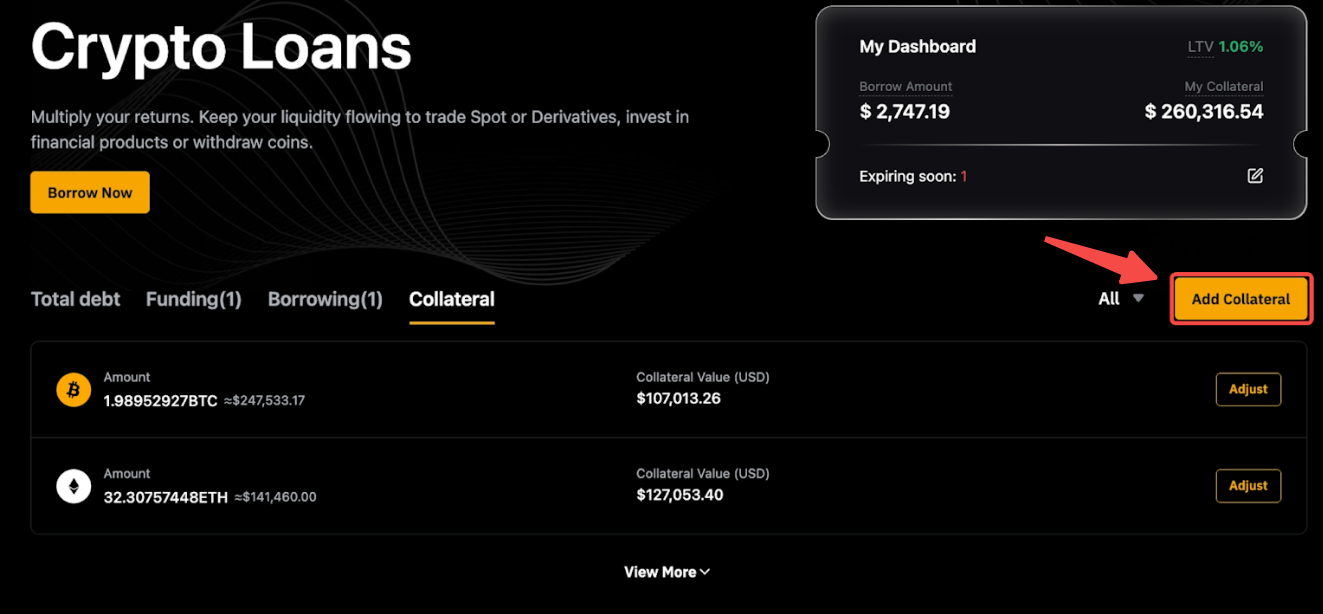Click the underlined LTV label

pyautogui.click(x=1199, y=47)
